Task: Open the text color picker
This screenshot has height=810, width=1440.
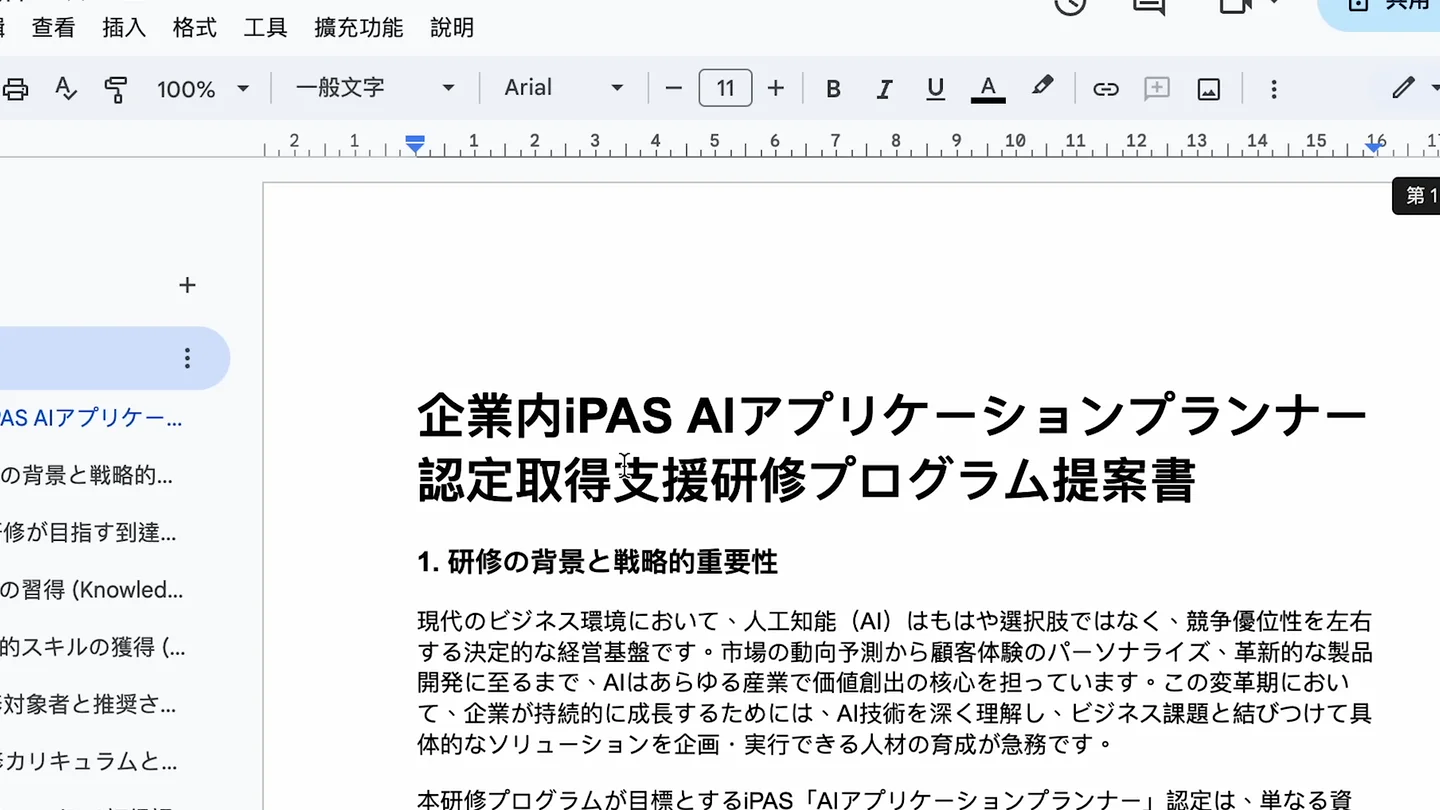Action: (x=988, y=89)
